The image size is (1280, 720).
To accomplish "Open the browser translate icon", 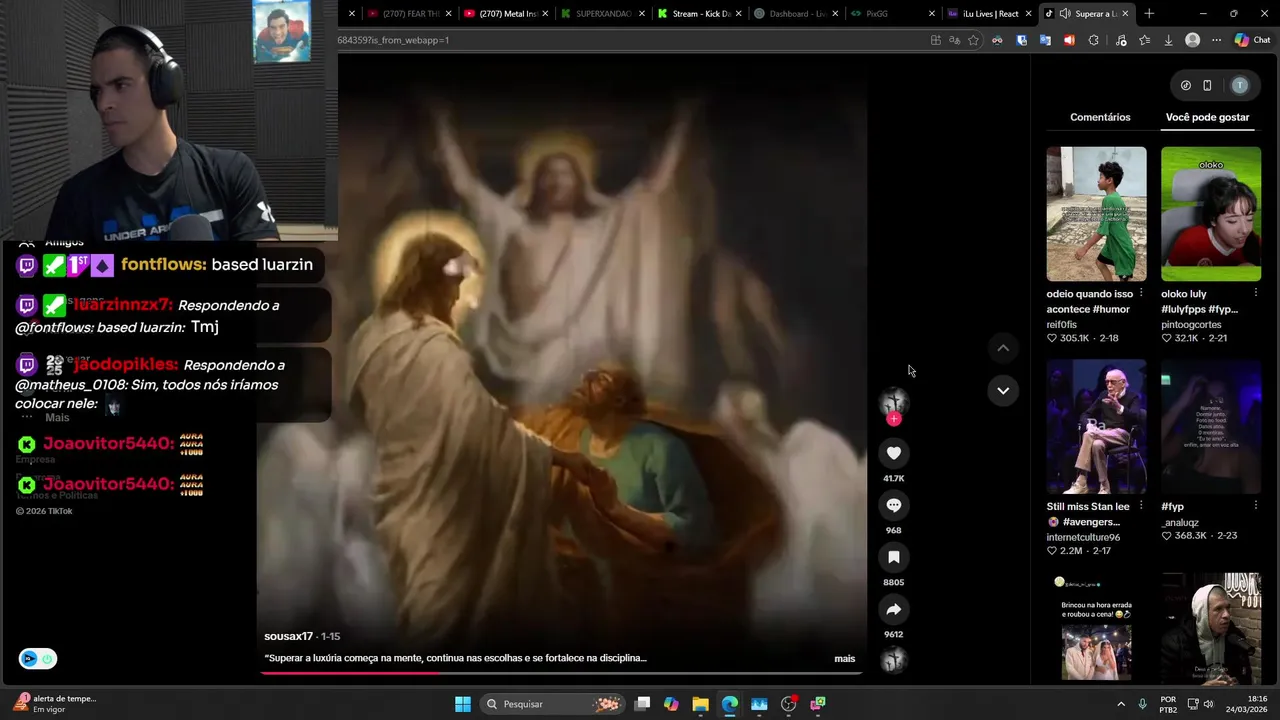I will [954, 40].
